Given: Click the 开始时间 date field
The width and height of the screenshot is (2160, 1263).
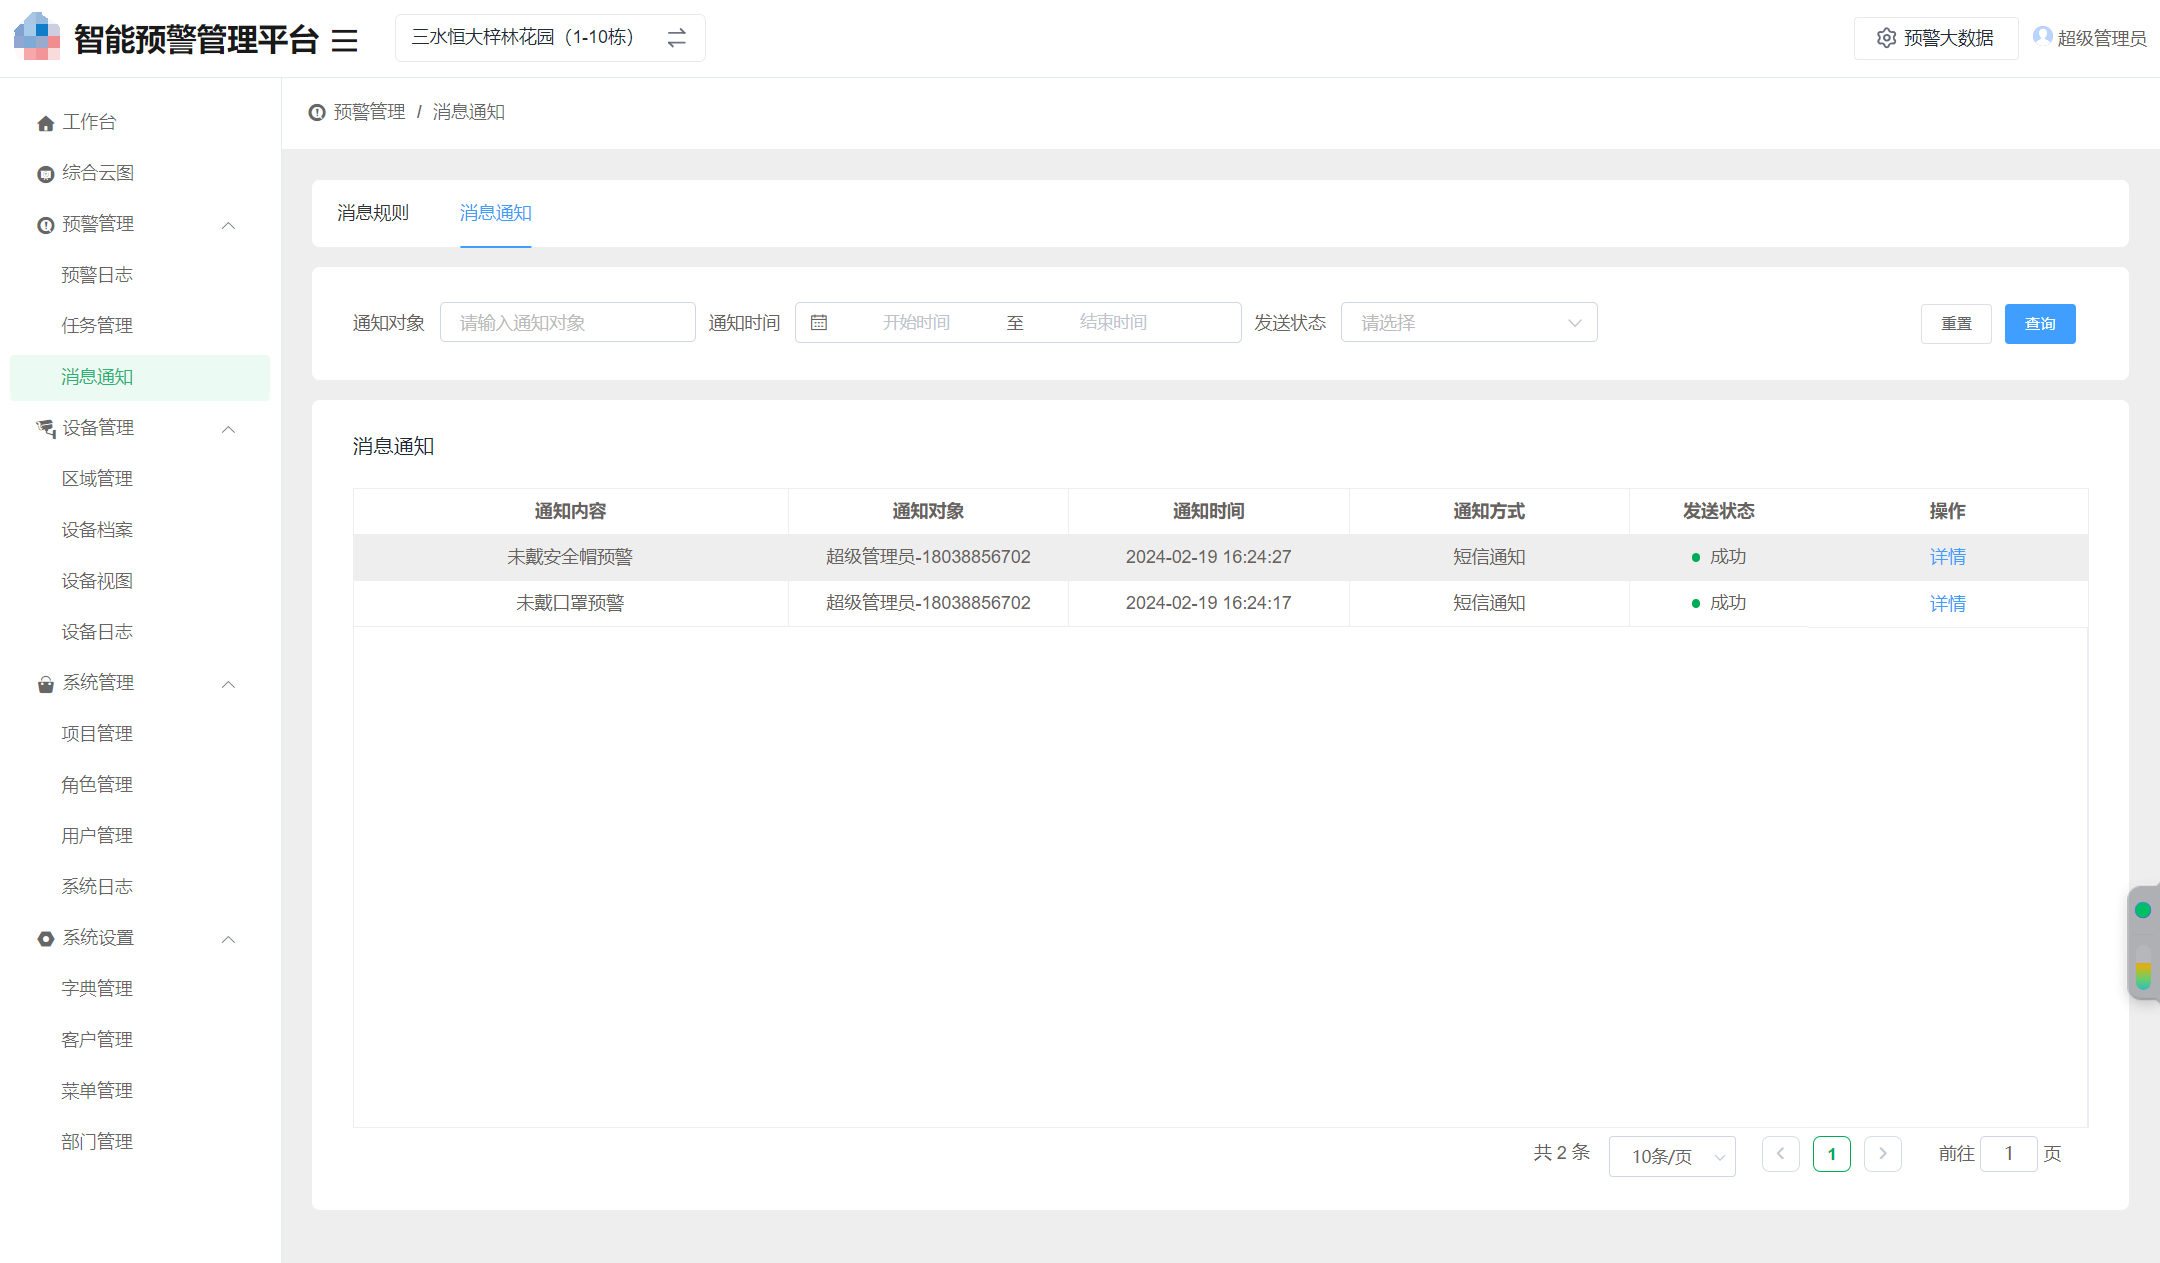Looking at the screenshot, I should click(916, 322).
